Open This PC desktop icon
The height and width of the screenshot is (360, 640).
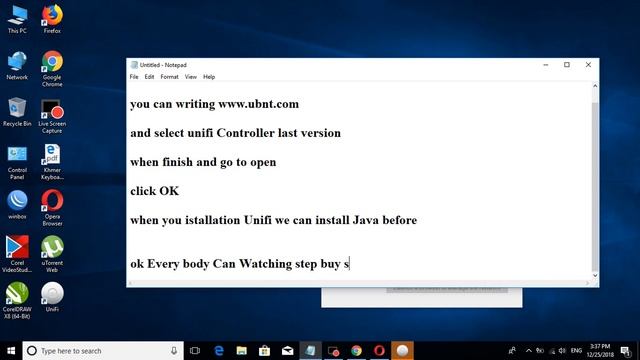point(17,19)
